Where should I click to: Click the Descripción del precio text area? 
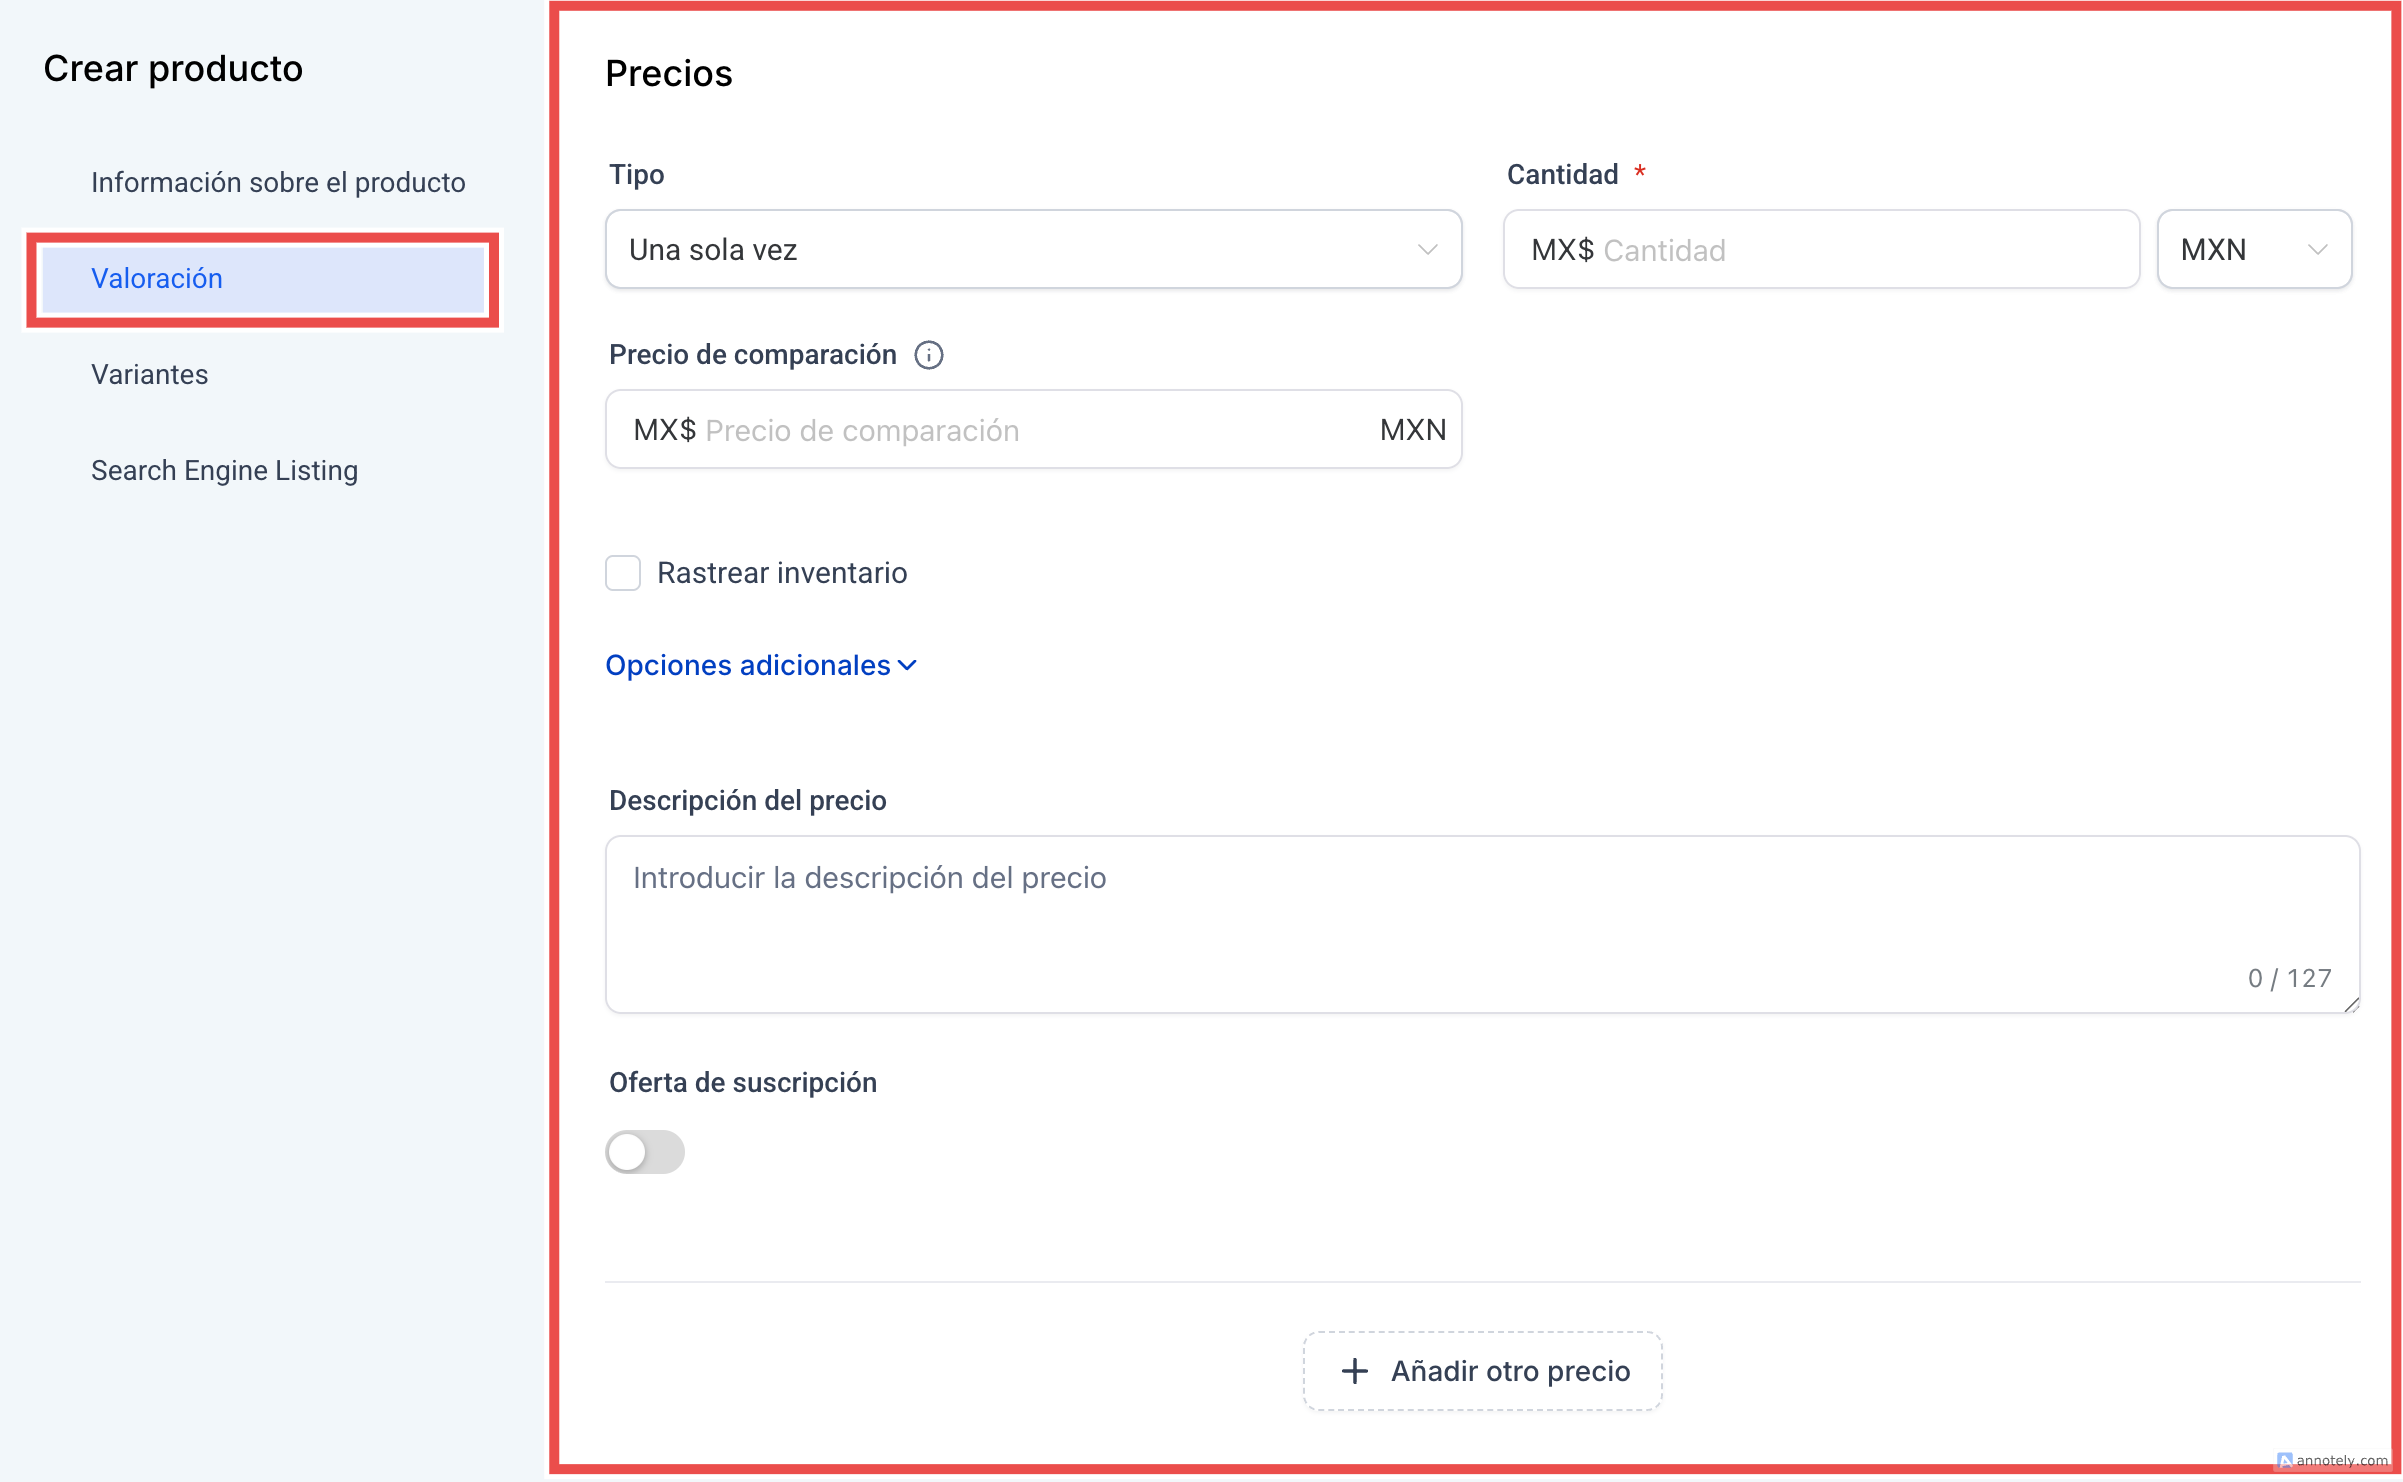point(1482,924)
